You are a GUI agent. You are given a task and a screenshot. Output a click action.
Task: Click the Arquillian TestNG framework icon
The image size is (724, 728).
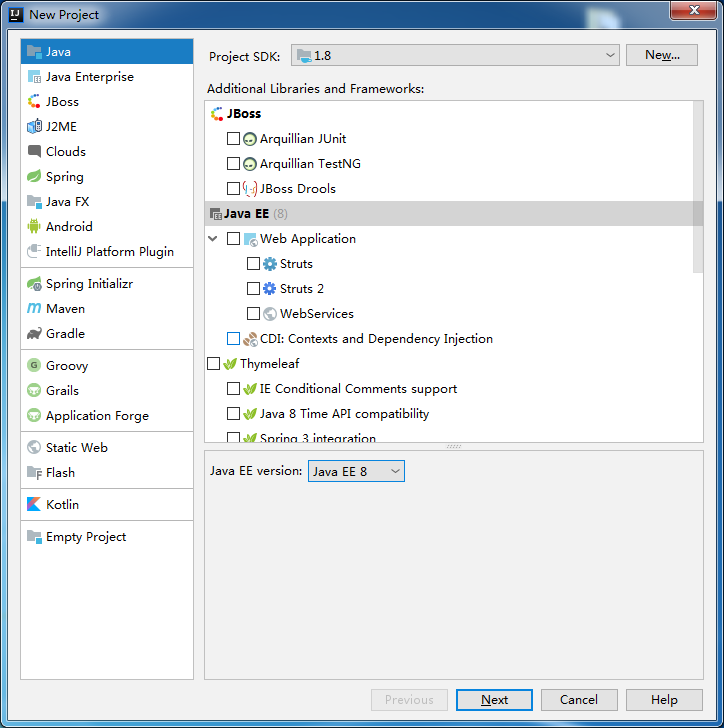coord(250,164)
